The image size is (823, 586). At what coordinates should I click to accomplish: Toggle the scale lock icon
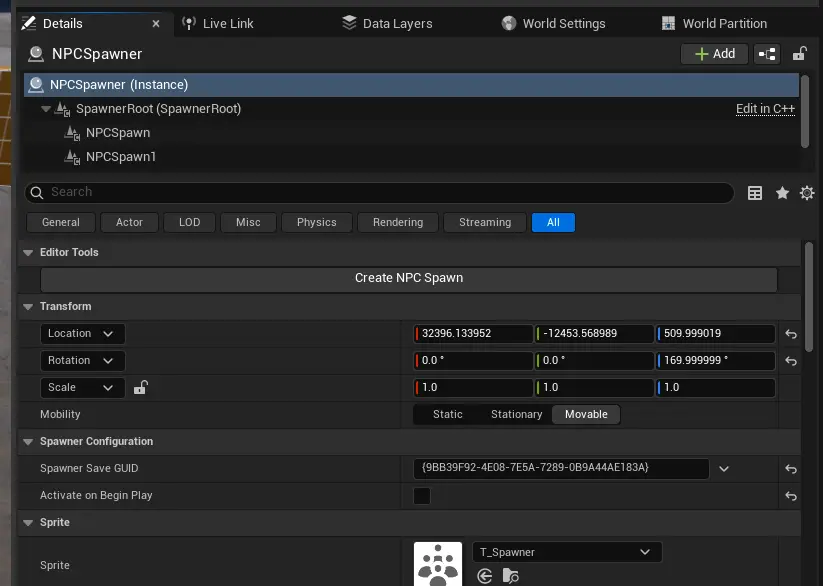pos(141,388)
